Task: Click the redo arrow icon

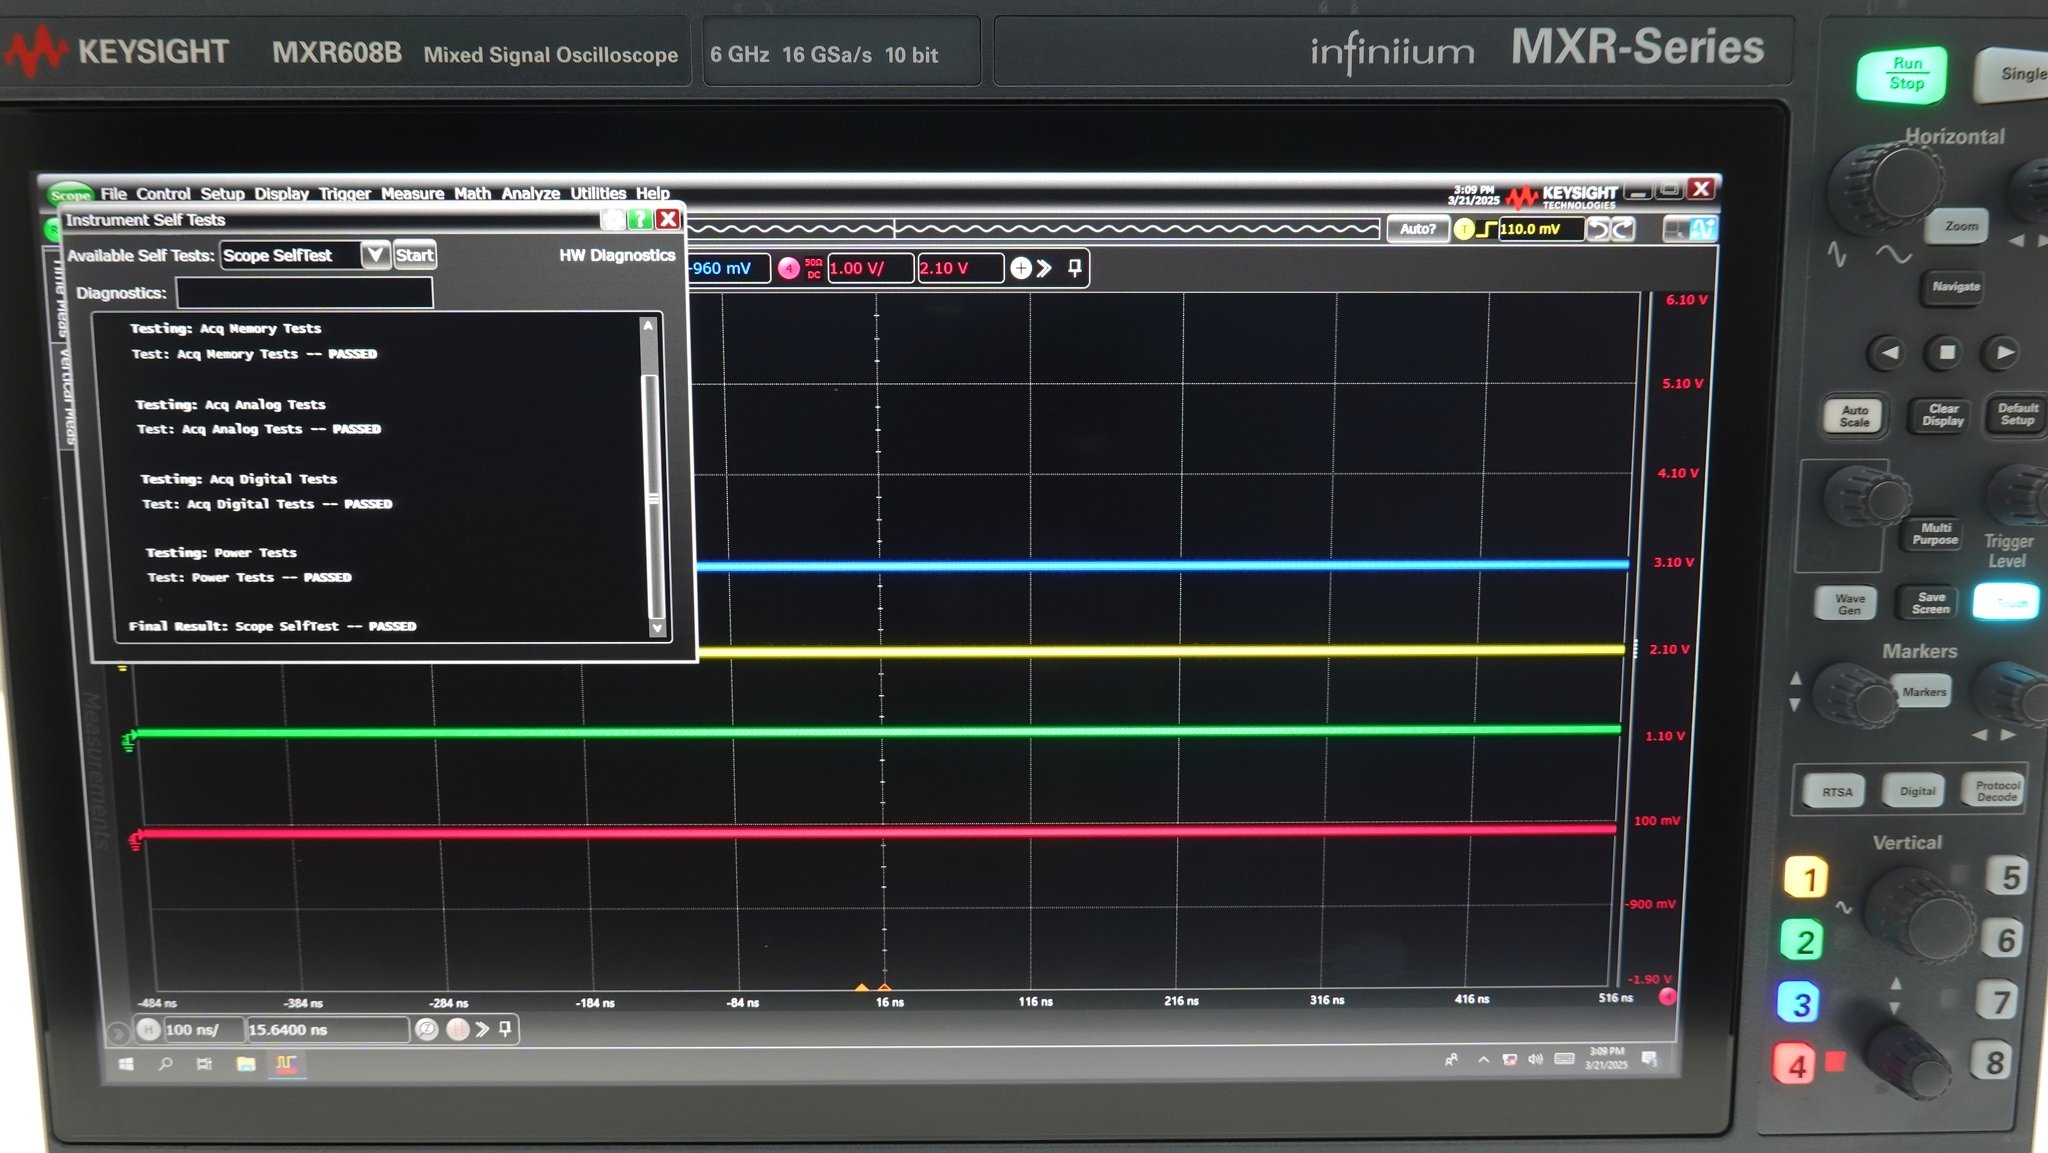Action: 1623,229
